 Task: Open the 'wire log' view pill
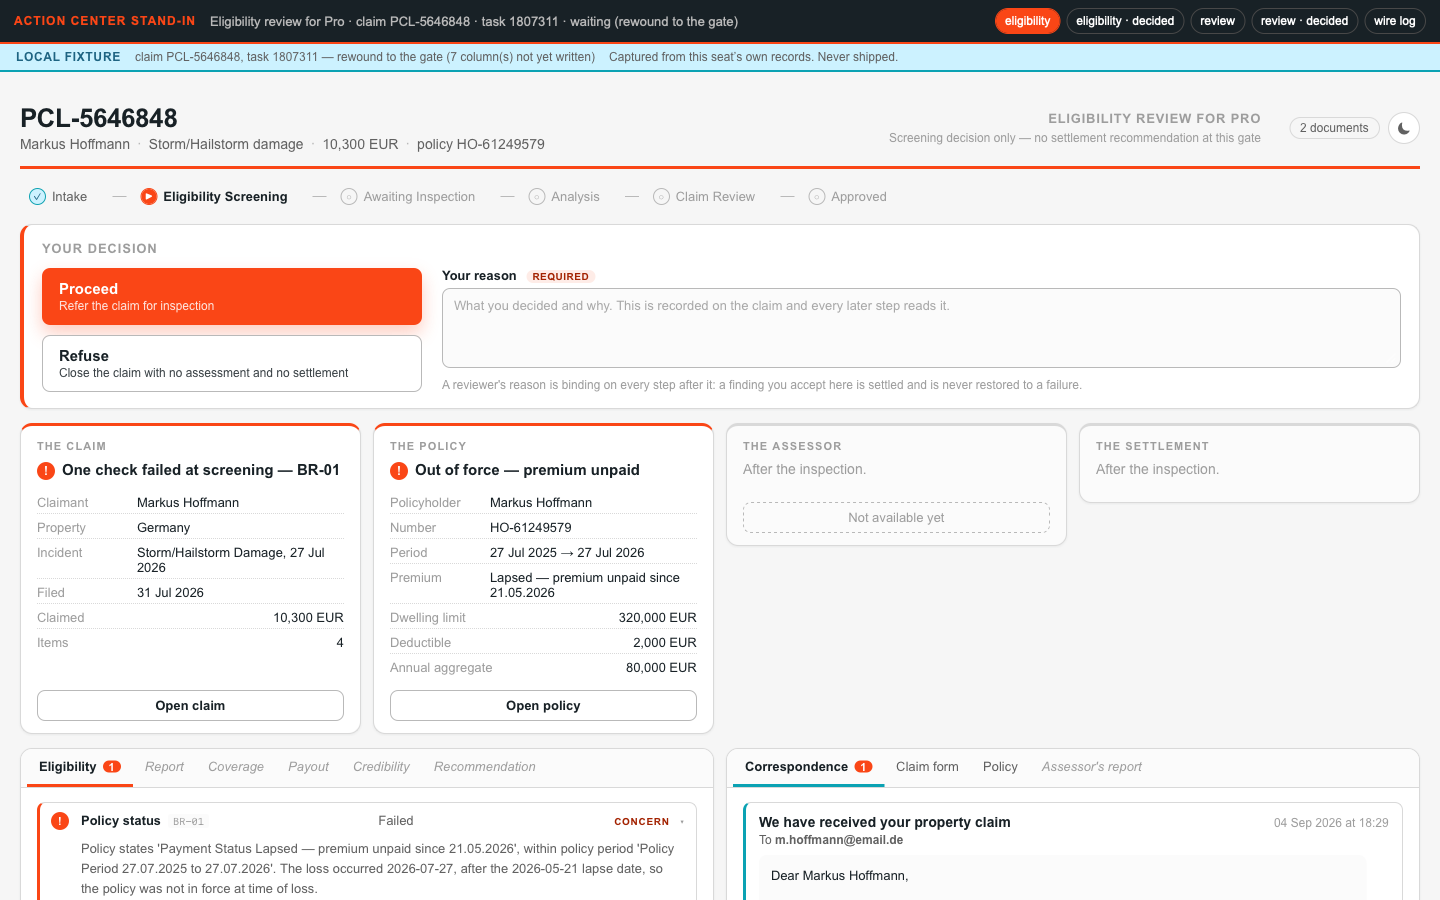coord(1394,21)
